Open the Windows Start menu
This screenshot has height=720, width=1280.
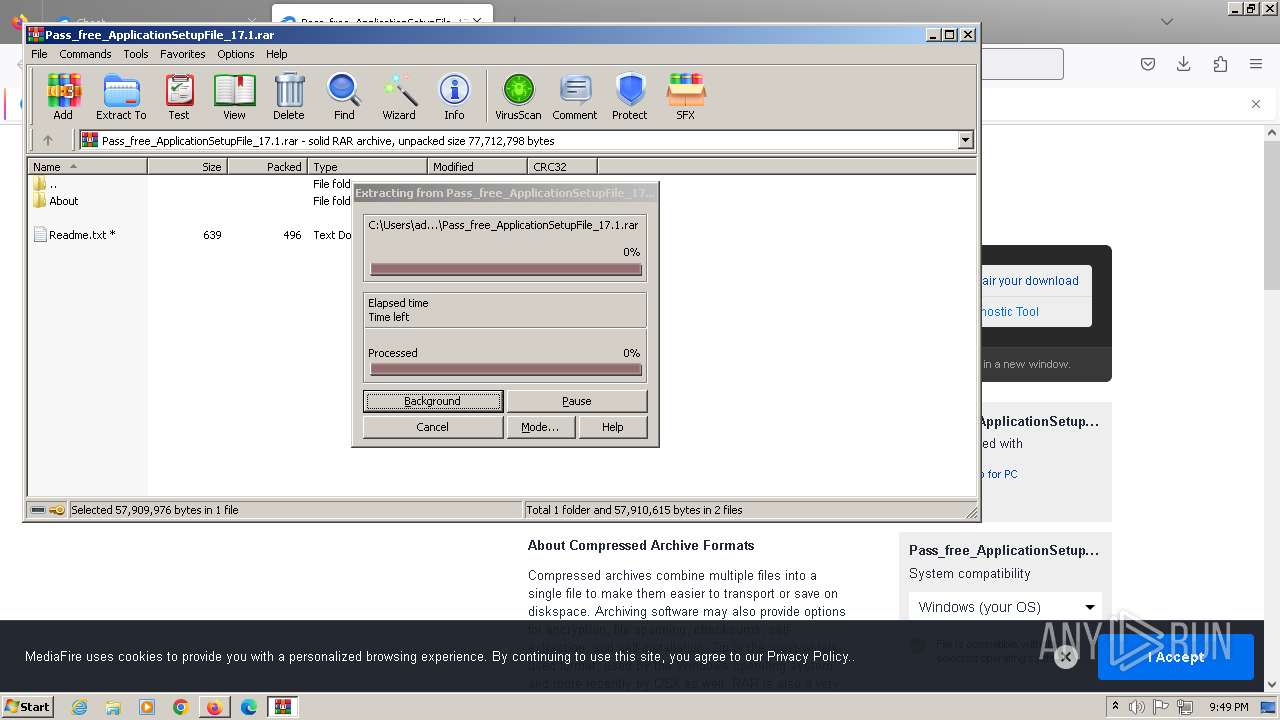(x=28, y=706)
